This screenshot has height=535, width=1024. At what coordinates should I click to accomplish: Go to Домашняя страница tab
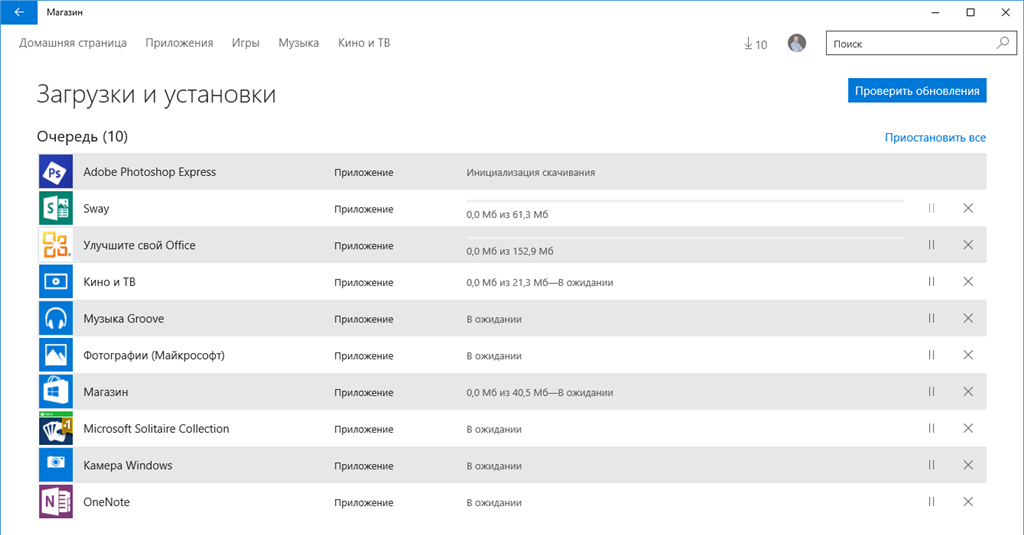click(x=72, y=43)
